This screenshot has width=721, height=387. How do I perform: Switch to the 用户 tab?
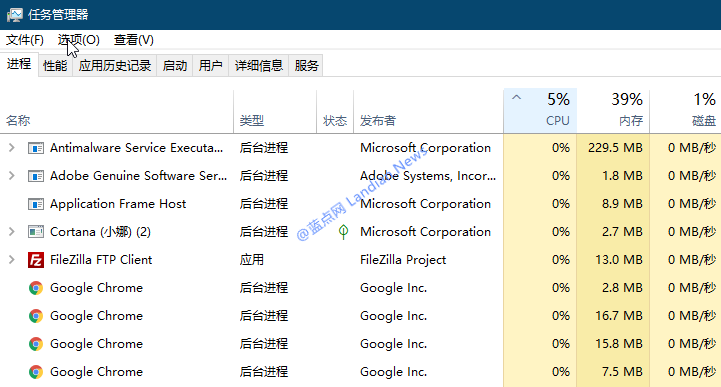click(211, 66)
